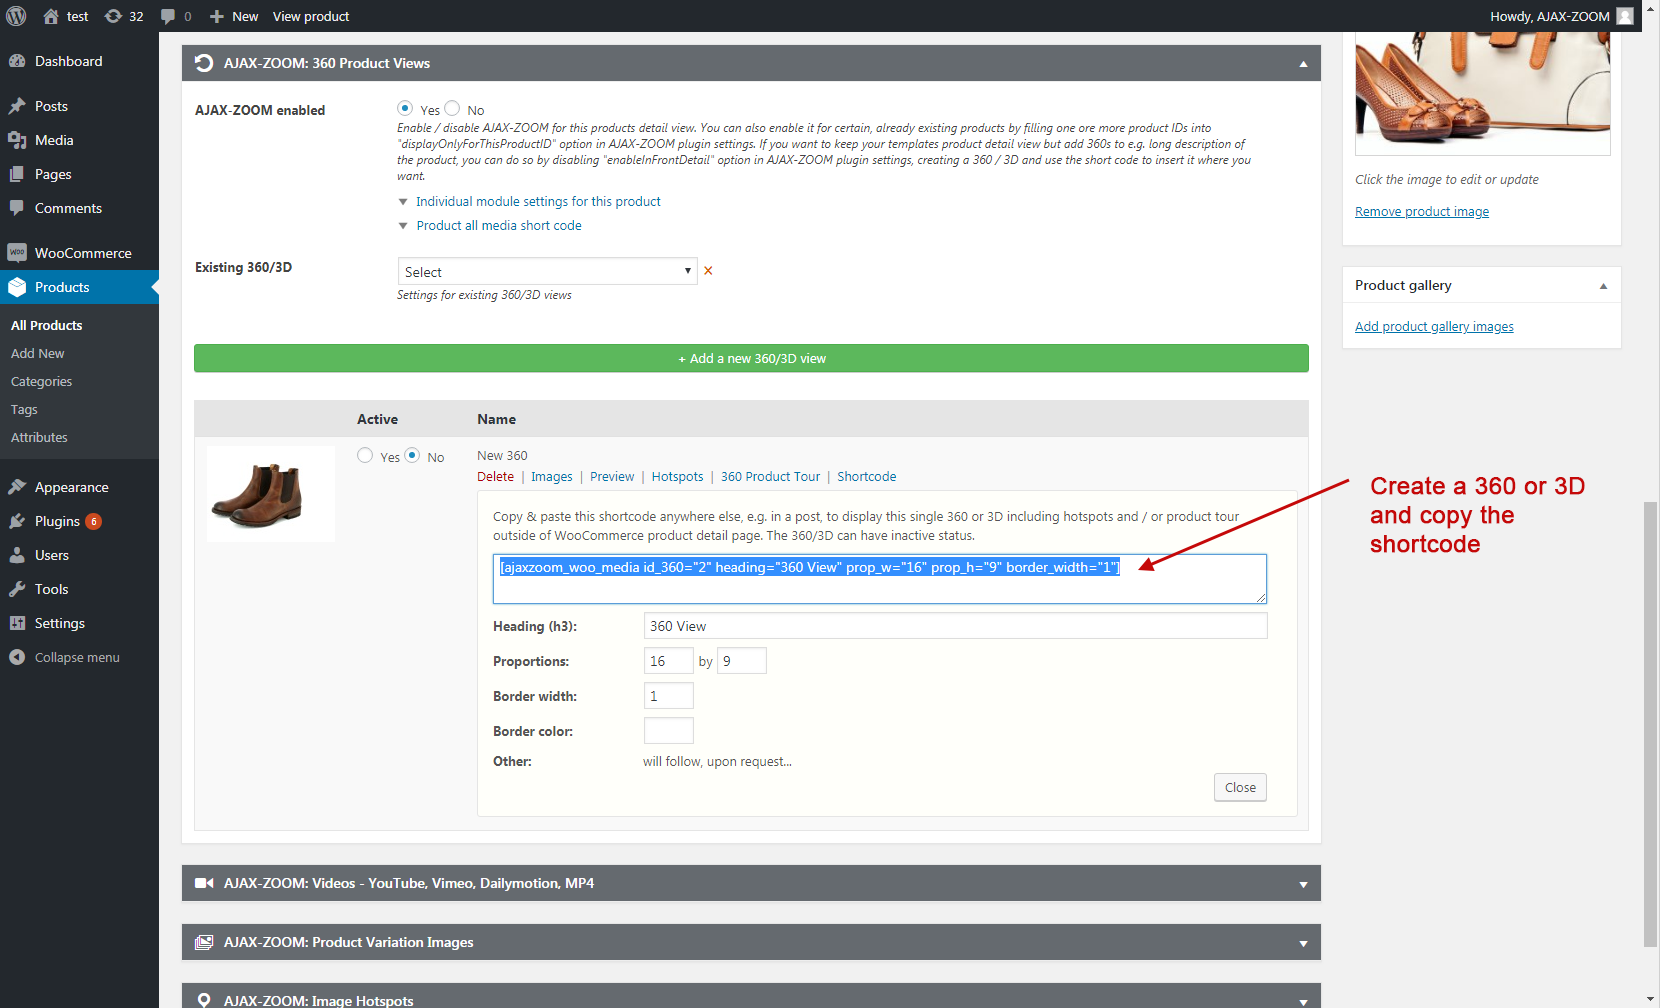
Task: Open Categories under Products
Action: pyautogui.click(x=42, y=381)
